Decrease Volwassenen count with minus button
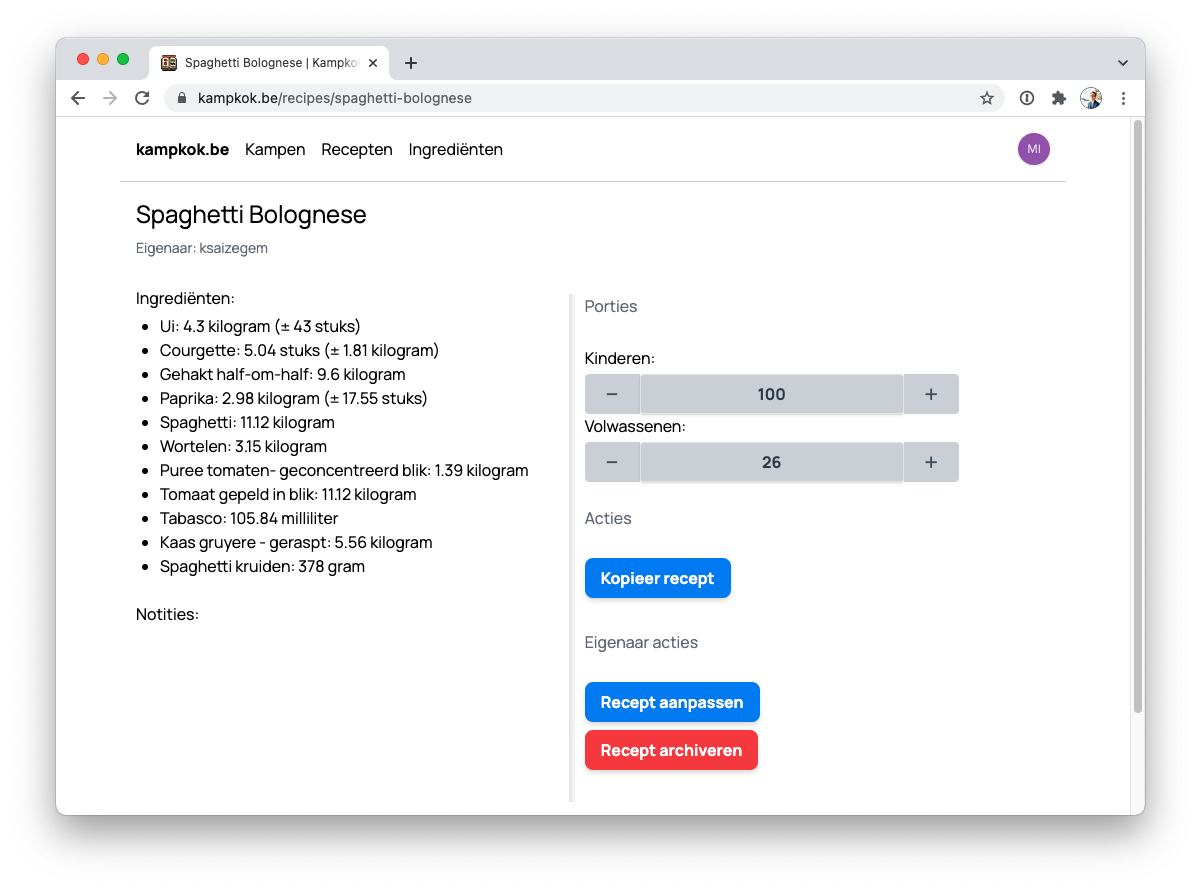Viewport: 1201px width, 889px height. coord(612,462)
